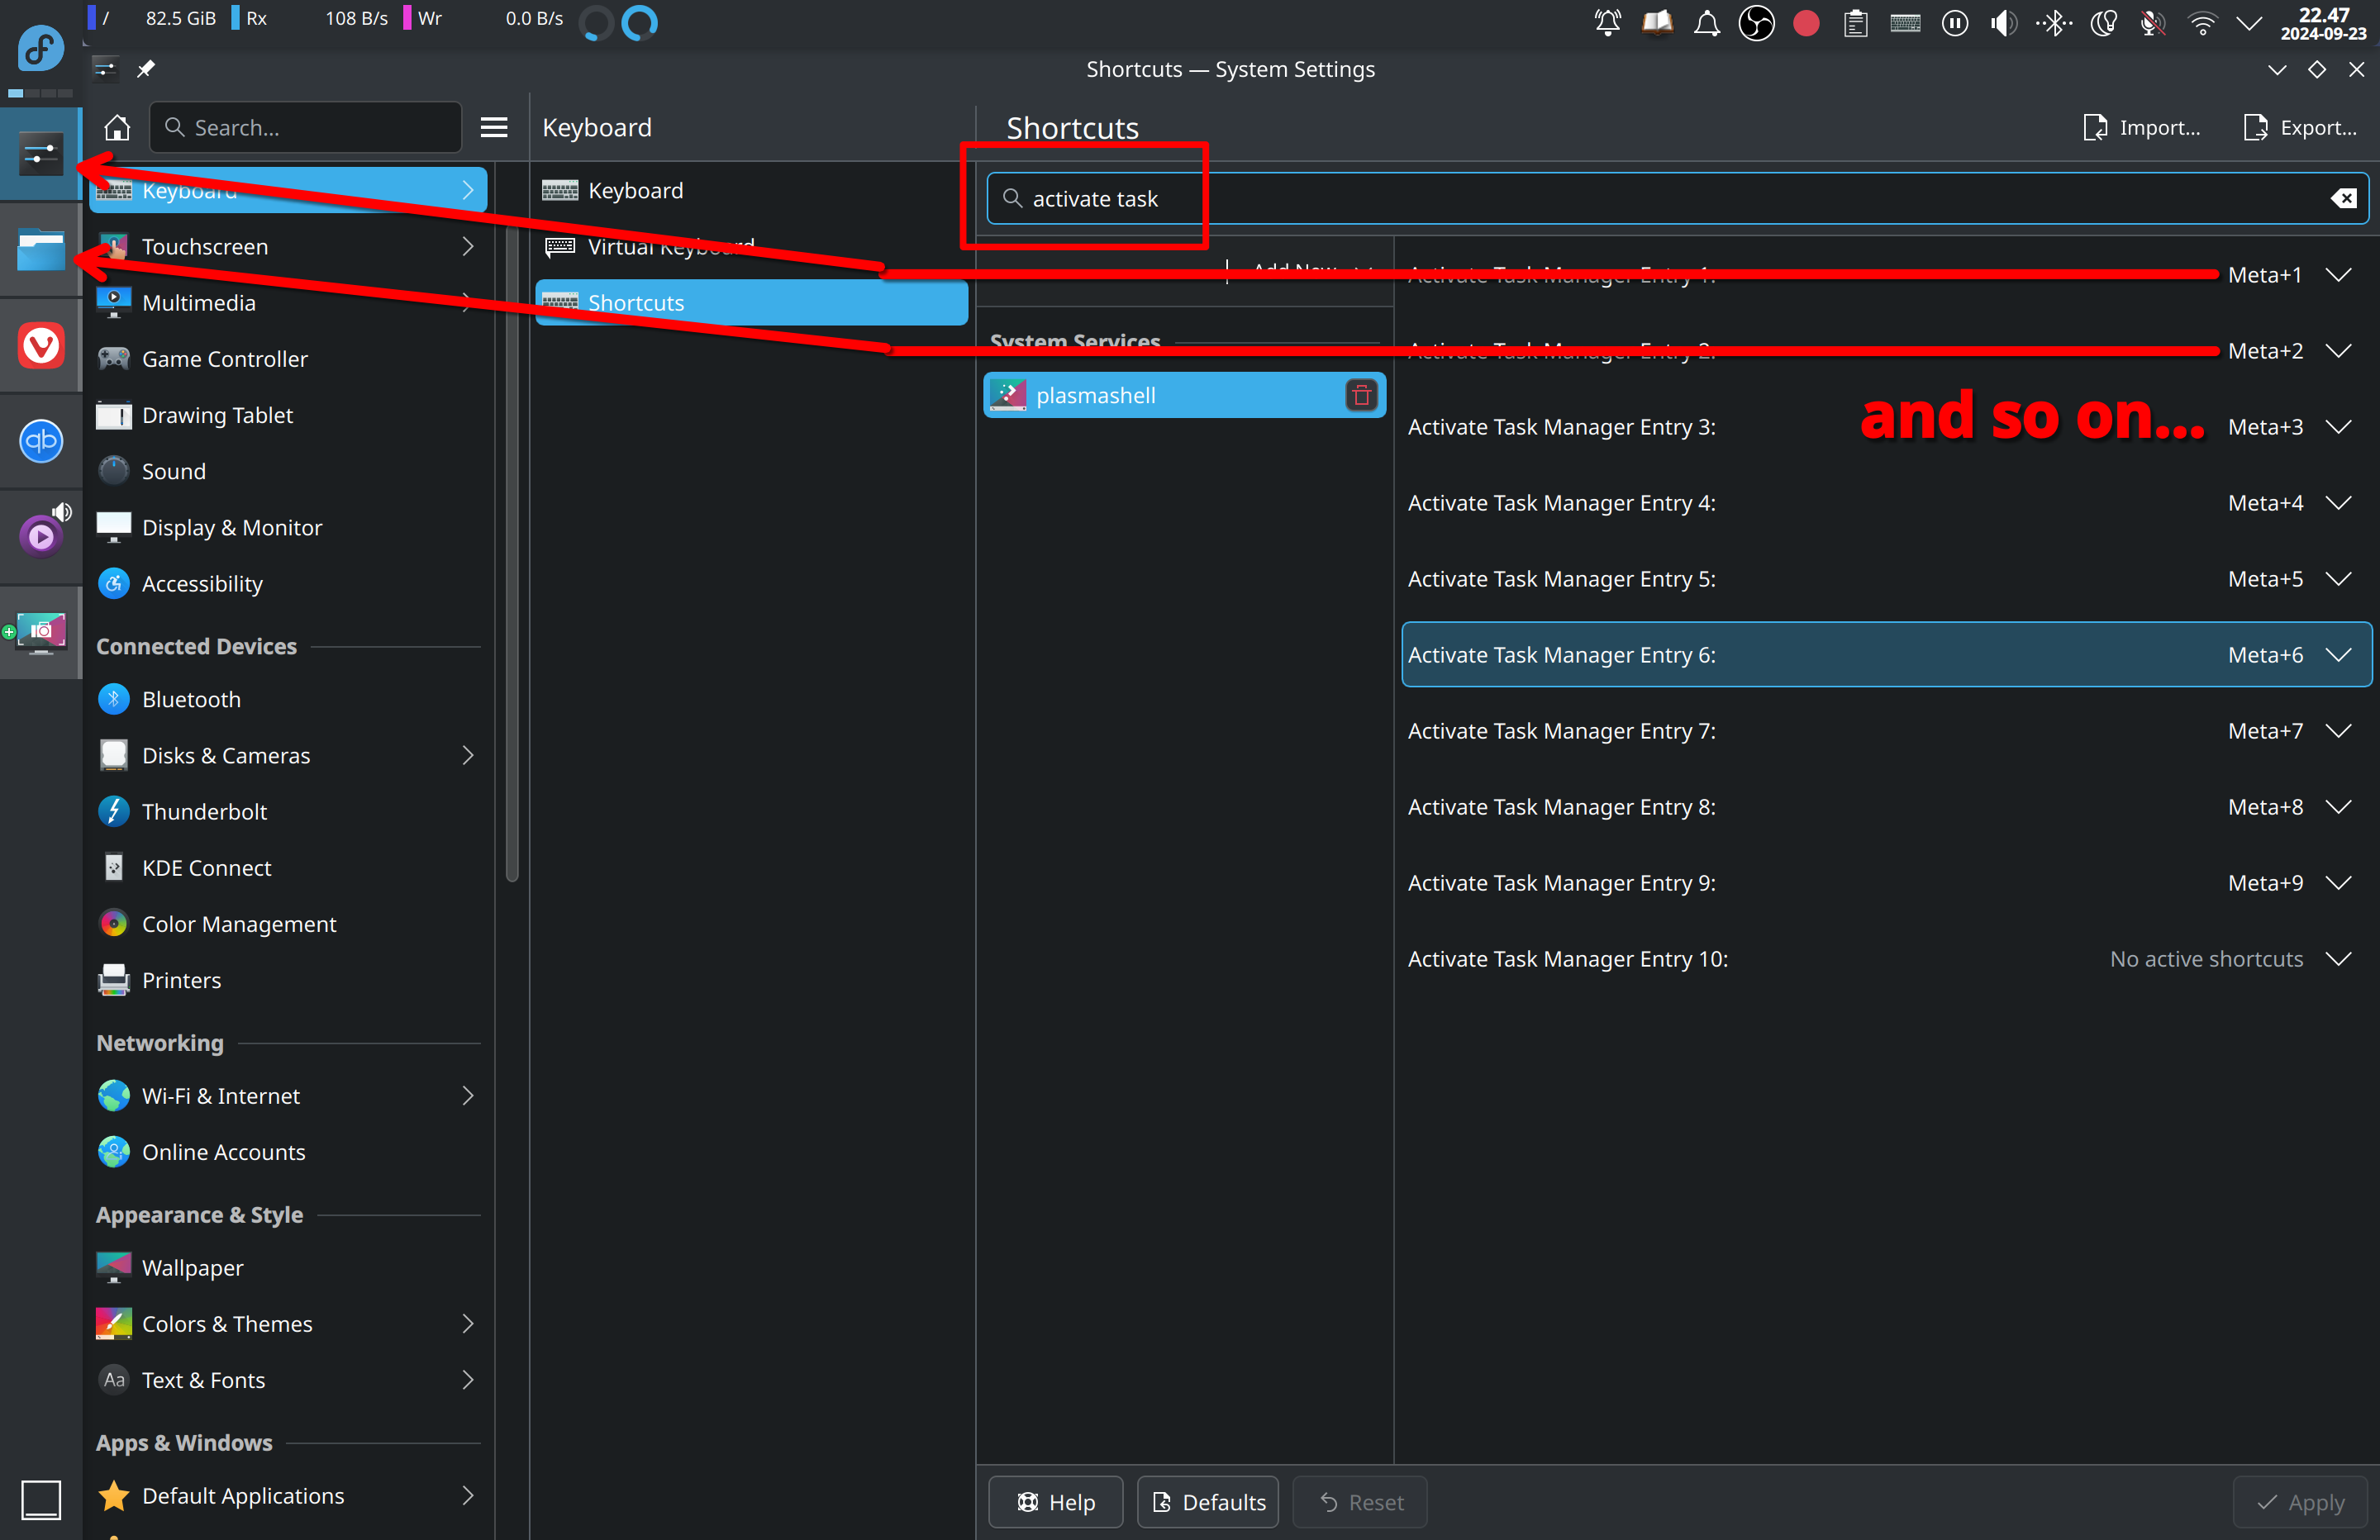Image resolution: width=2380 pixels, height=1540 pixels.
Task: Click Export shortcuts scheme button
Action: pyautogui.click(x=2300, y=127)
